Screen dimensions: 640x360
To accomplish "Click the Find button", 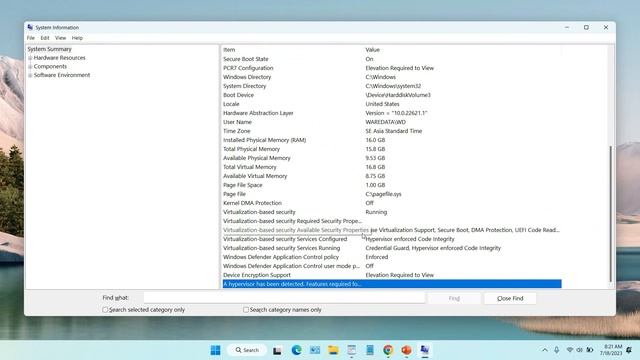I will tap(454, 298).
